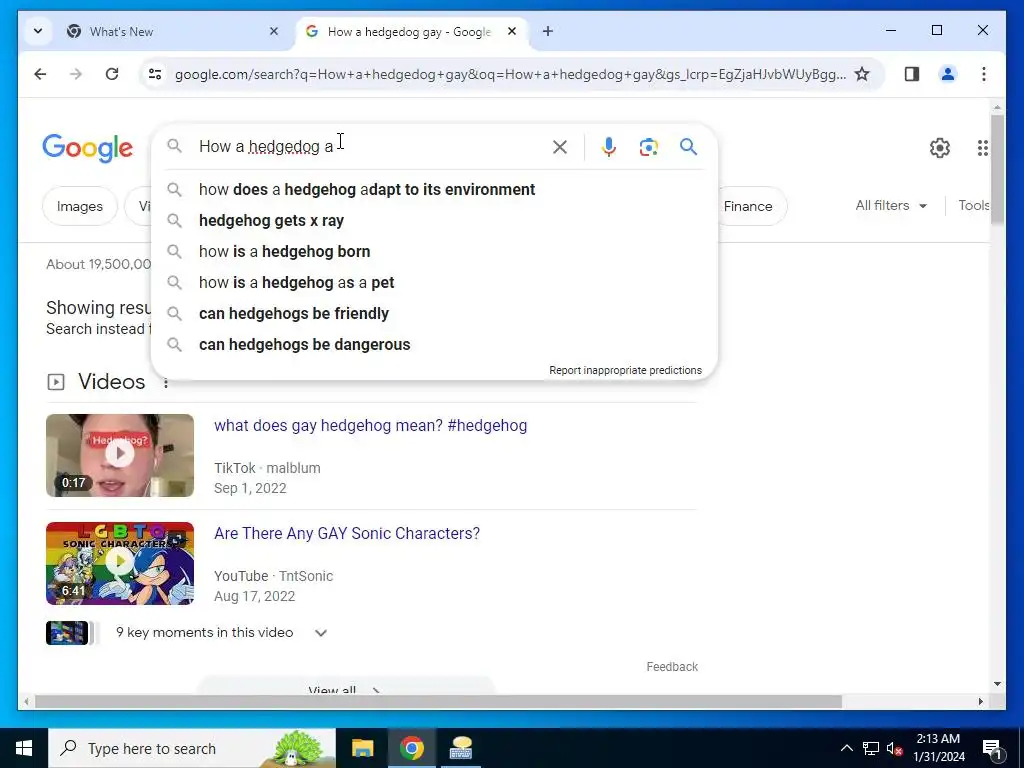1024x768 pixels.
Task: Choose suggestion 'how does a hedgehog adapt to its environment'
Action: tap(434, 189)
